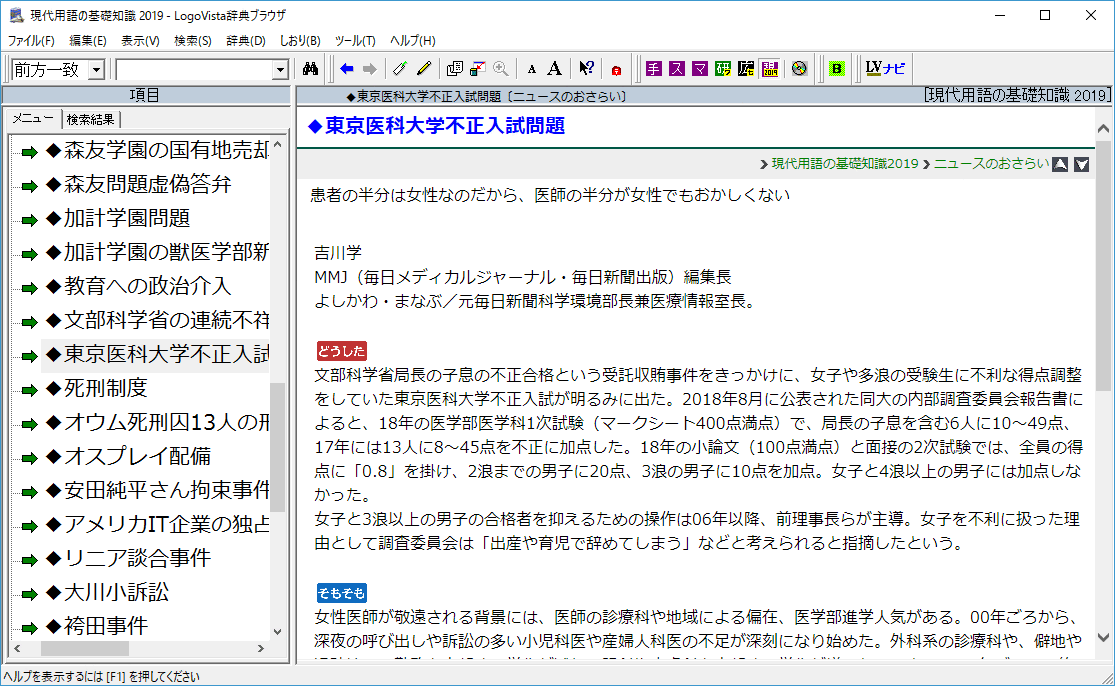This screenshot has height=686, width=1115.
Task: Open the purple 手 dictionary icon
Action: coord(654,69)
